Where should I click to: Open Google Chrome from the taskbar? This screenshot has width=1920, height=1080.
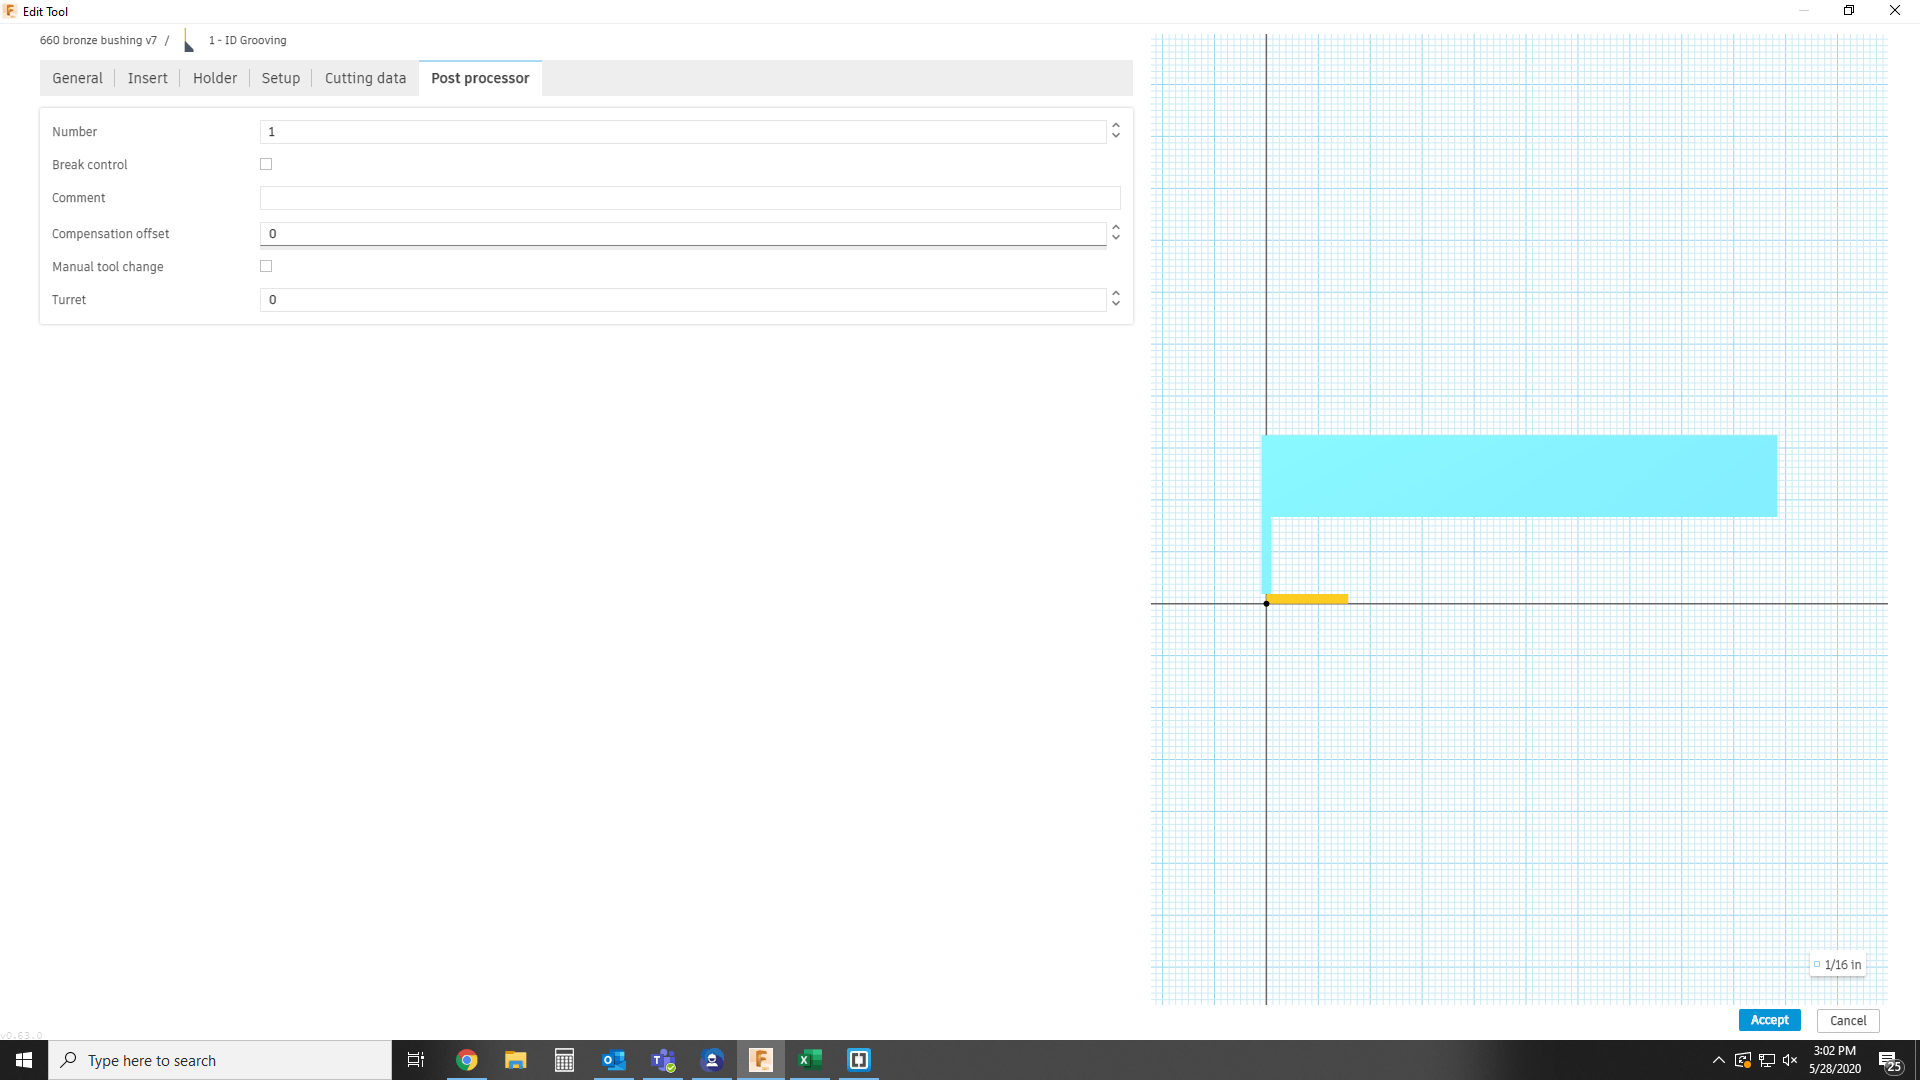pos(467,1060)
